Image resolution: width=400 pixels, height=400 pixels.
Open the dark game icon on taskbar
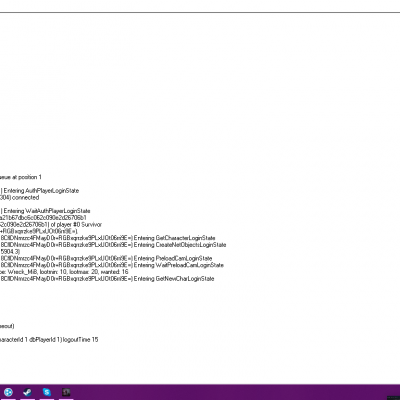coord(66,392)
